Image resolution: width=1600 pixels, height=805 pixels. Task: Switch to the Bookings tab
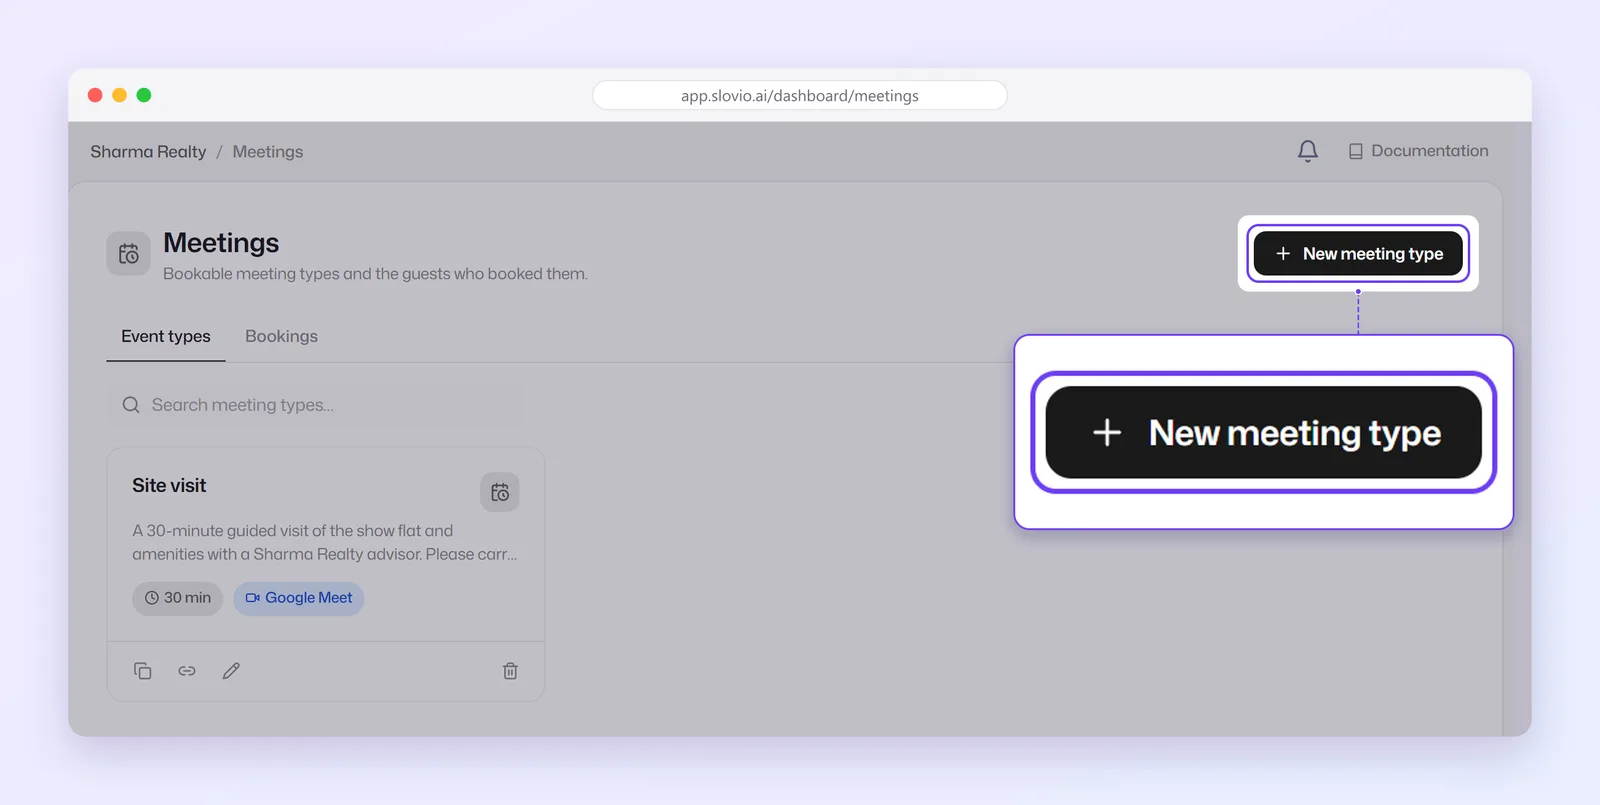pos(281,337)
